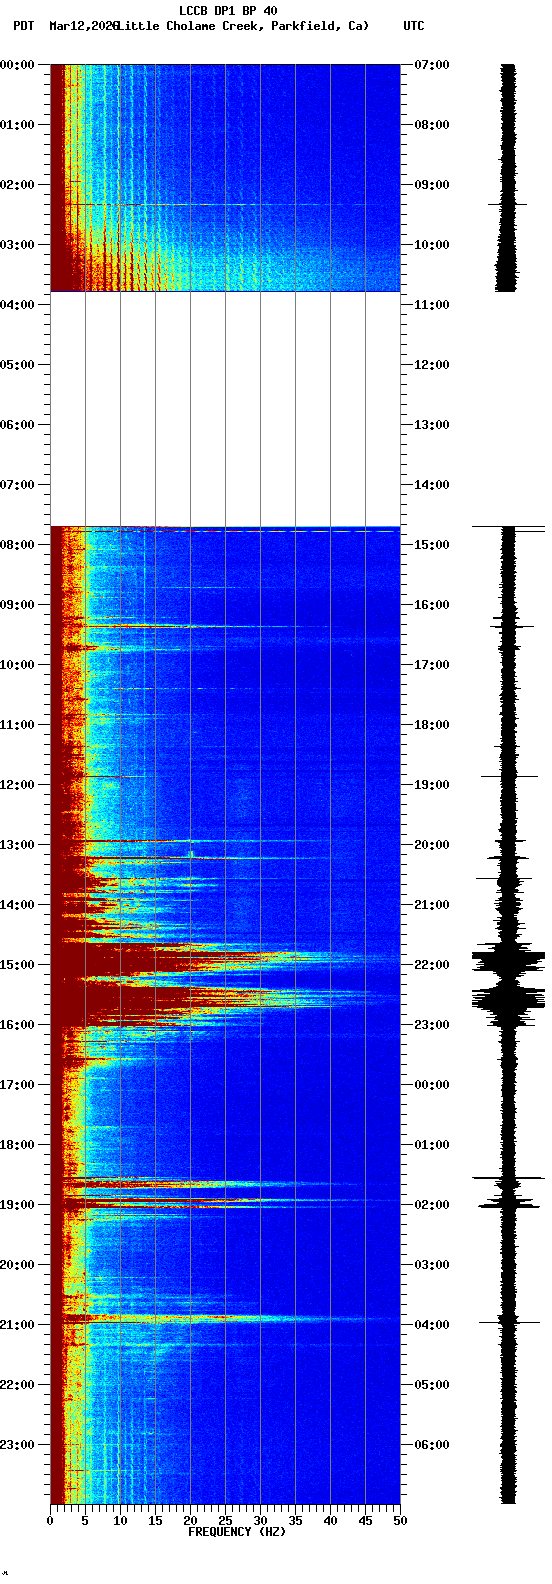Click the title text 'LCCB DP1 BP 40'
This screenshot has width=552, height=1584.
coord(228,11)
